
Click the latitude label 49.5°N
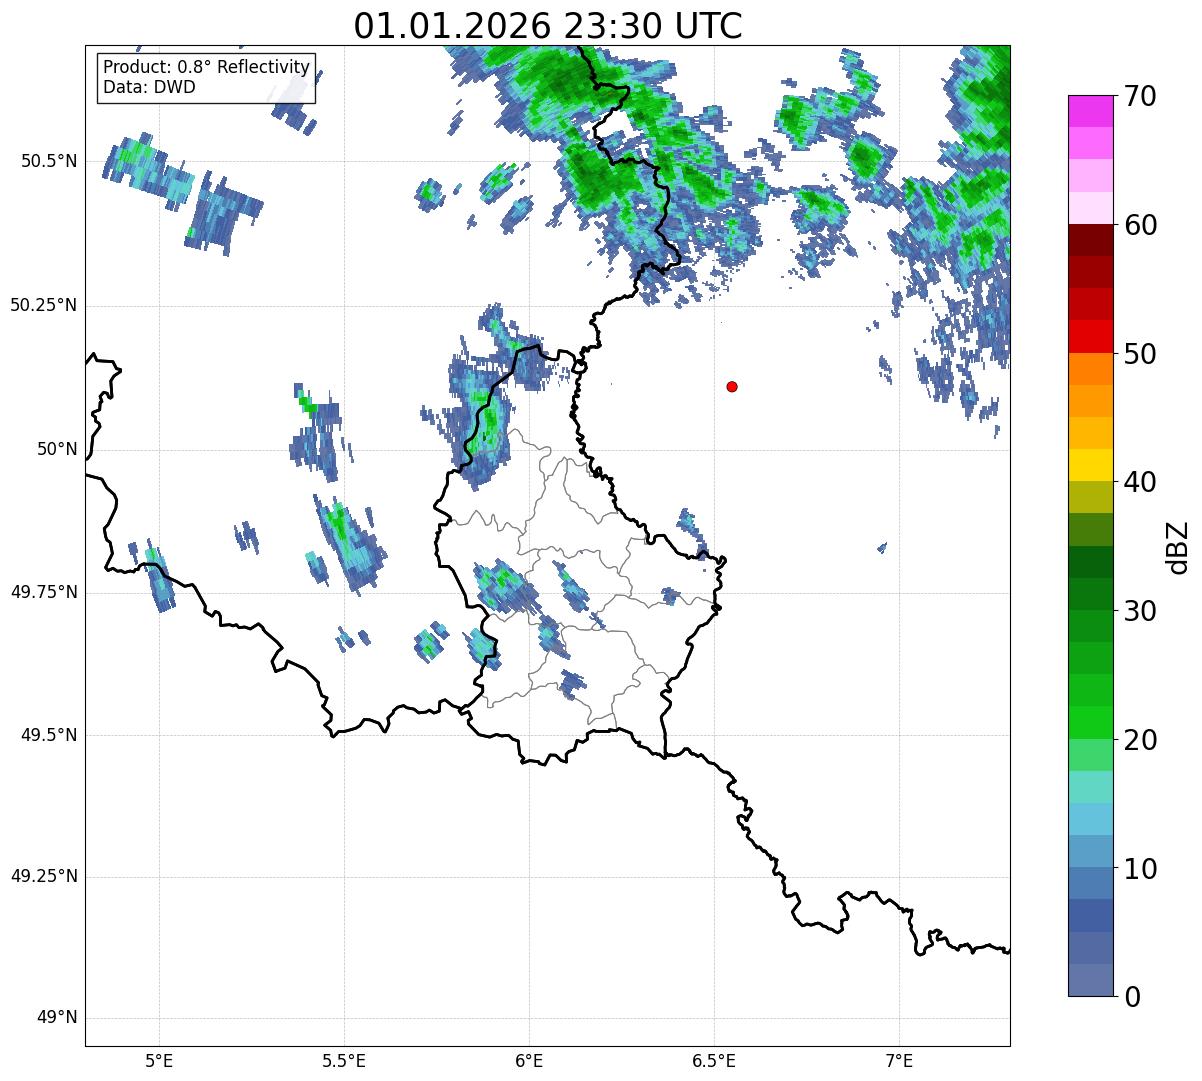pos(49,735)
